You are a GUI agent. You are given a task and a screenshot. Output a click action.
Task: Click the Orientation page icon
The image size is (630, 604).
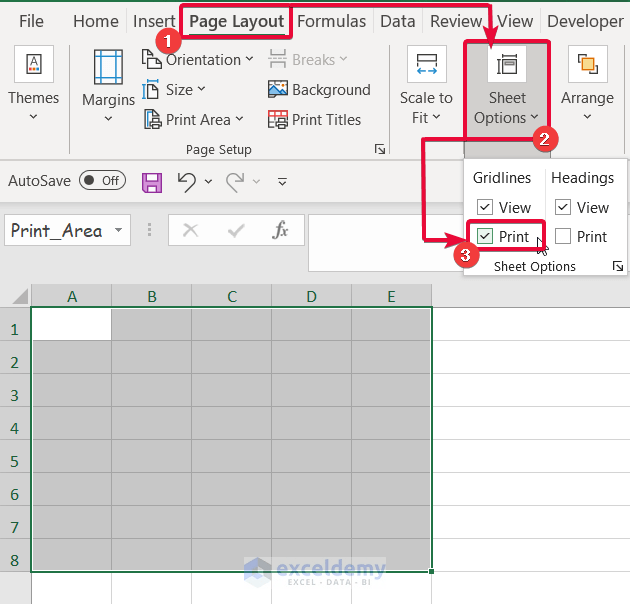pos(151,59)
